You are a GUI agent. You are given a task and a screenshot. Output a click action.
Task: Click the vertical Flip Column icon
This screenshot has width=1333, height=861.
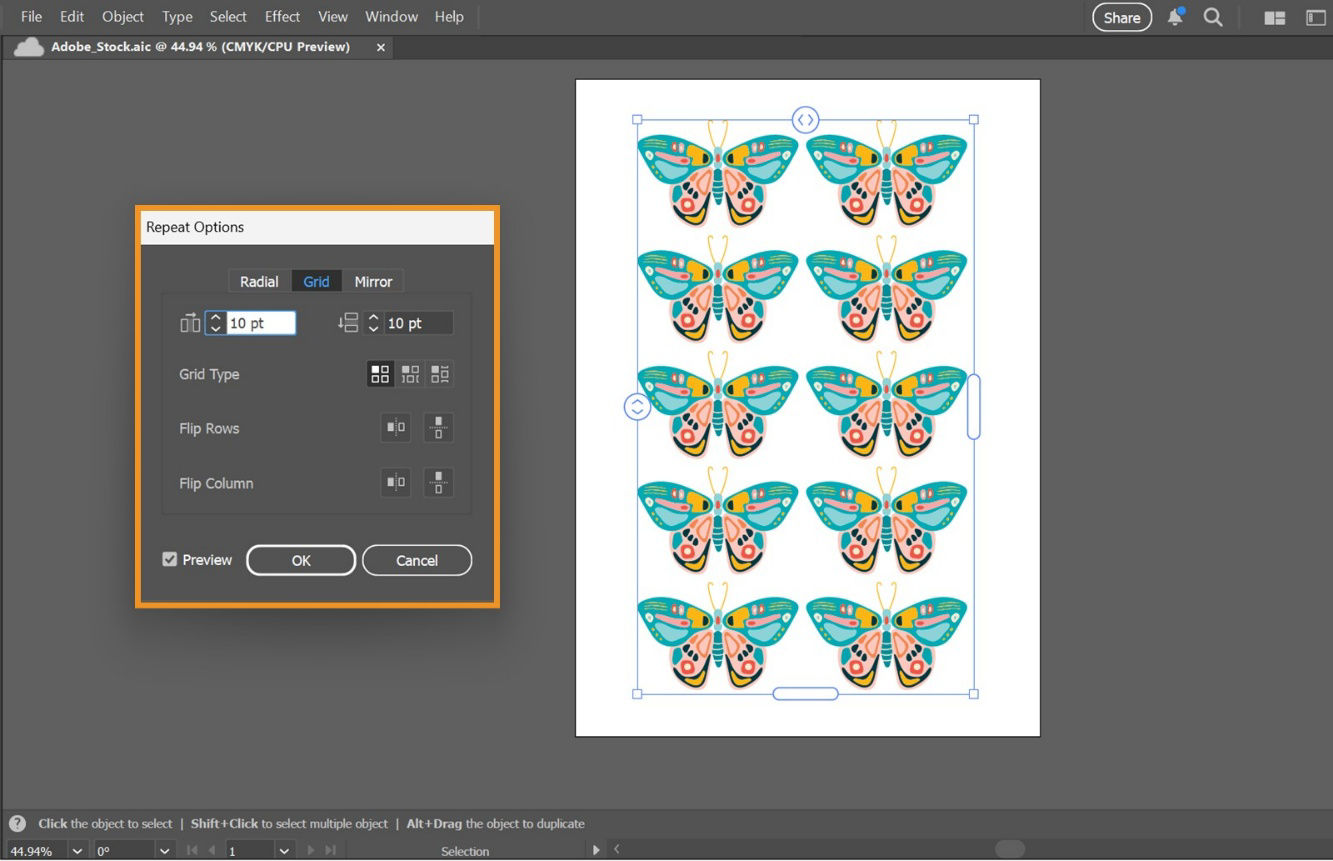click(x=438, y=483)
